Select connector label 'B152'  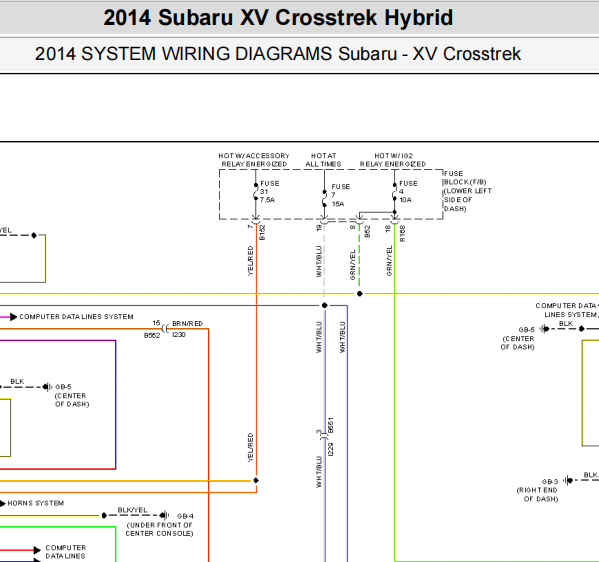tap(262, 232)
